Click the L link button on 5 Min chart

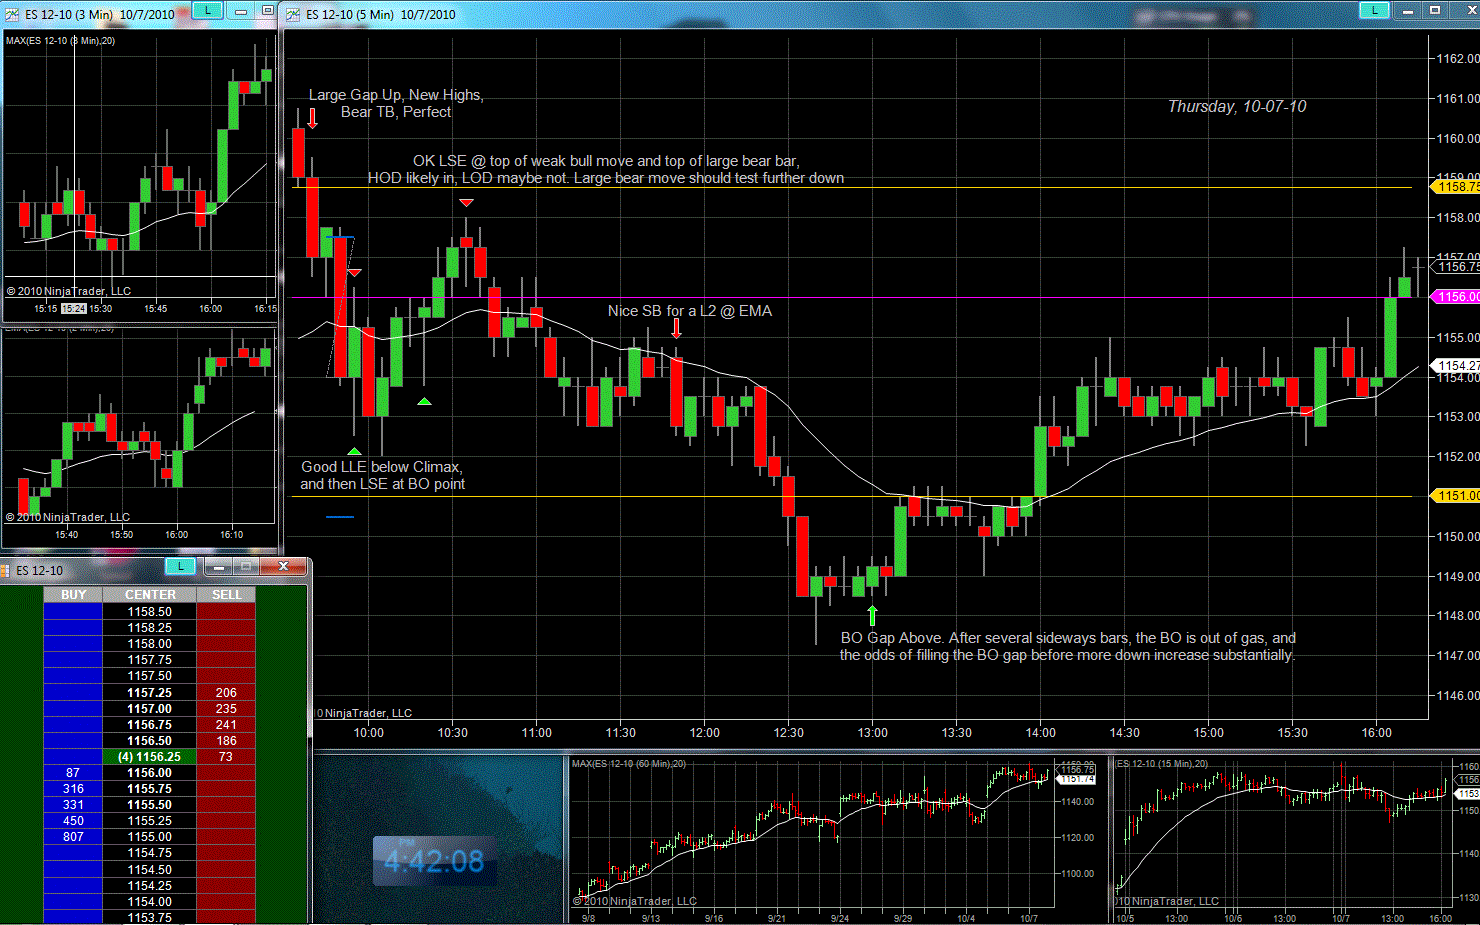pyautogui.click(x=1374, y=10)
